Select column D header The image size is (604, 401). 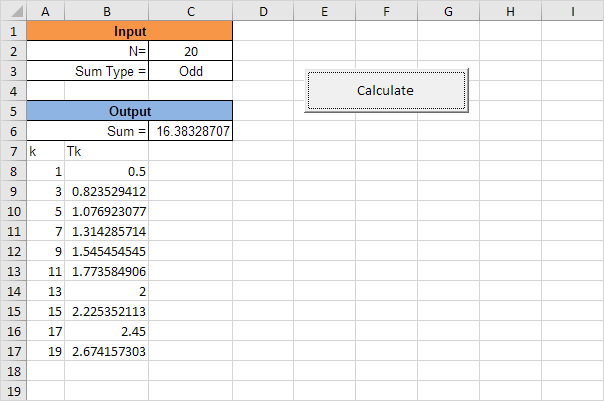[x=263, y=11]
